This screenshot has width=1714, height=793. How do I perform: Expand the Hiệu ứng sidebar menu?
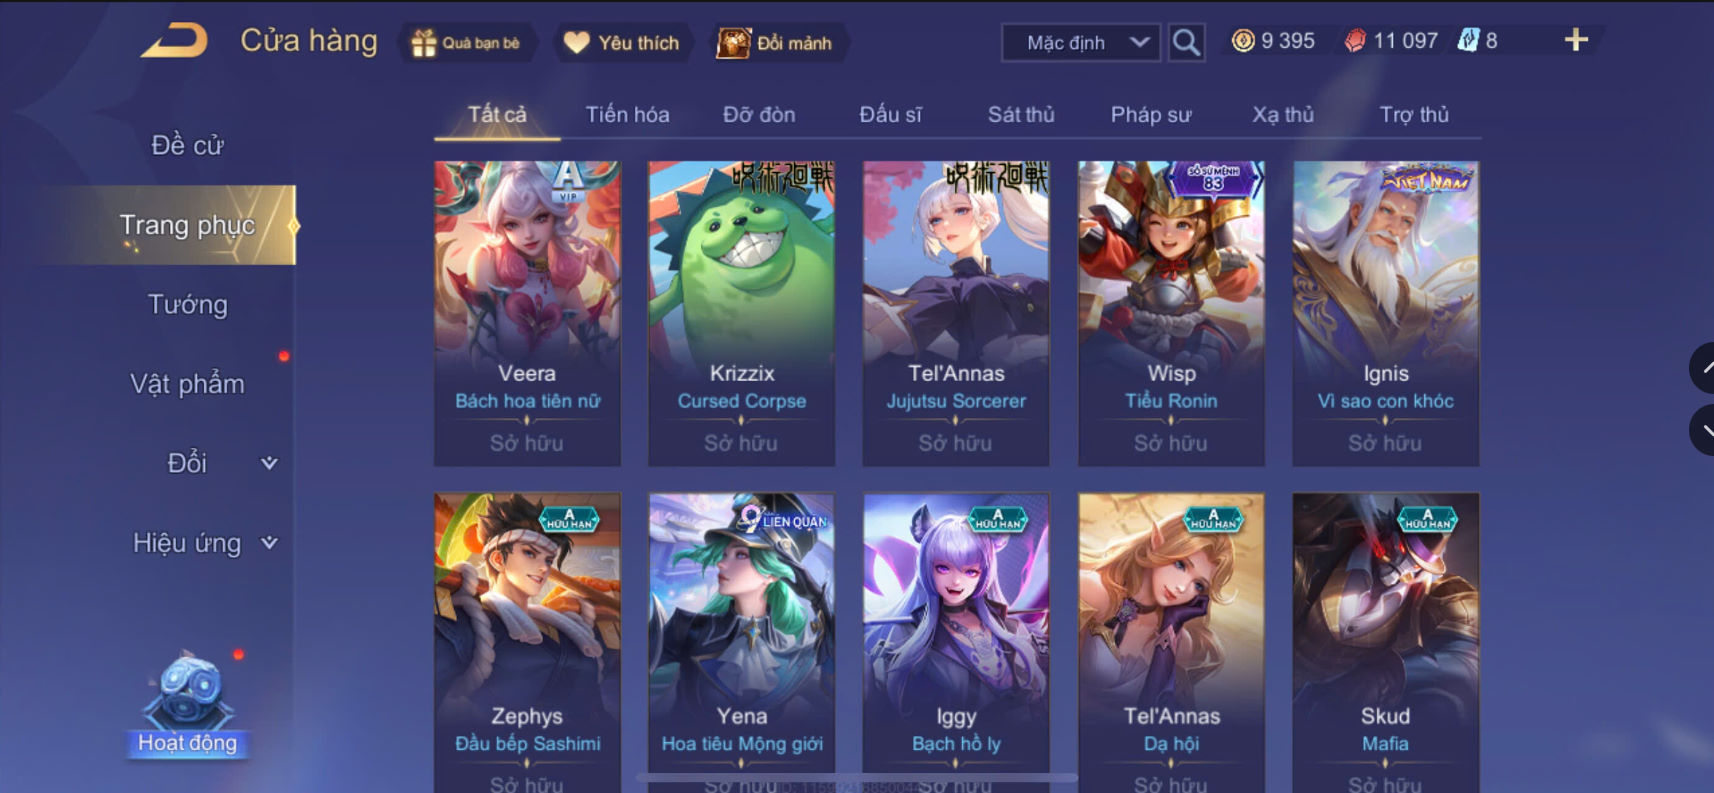269,543
